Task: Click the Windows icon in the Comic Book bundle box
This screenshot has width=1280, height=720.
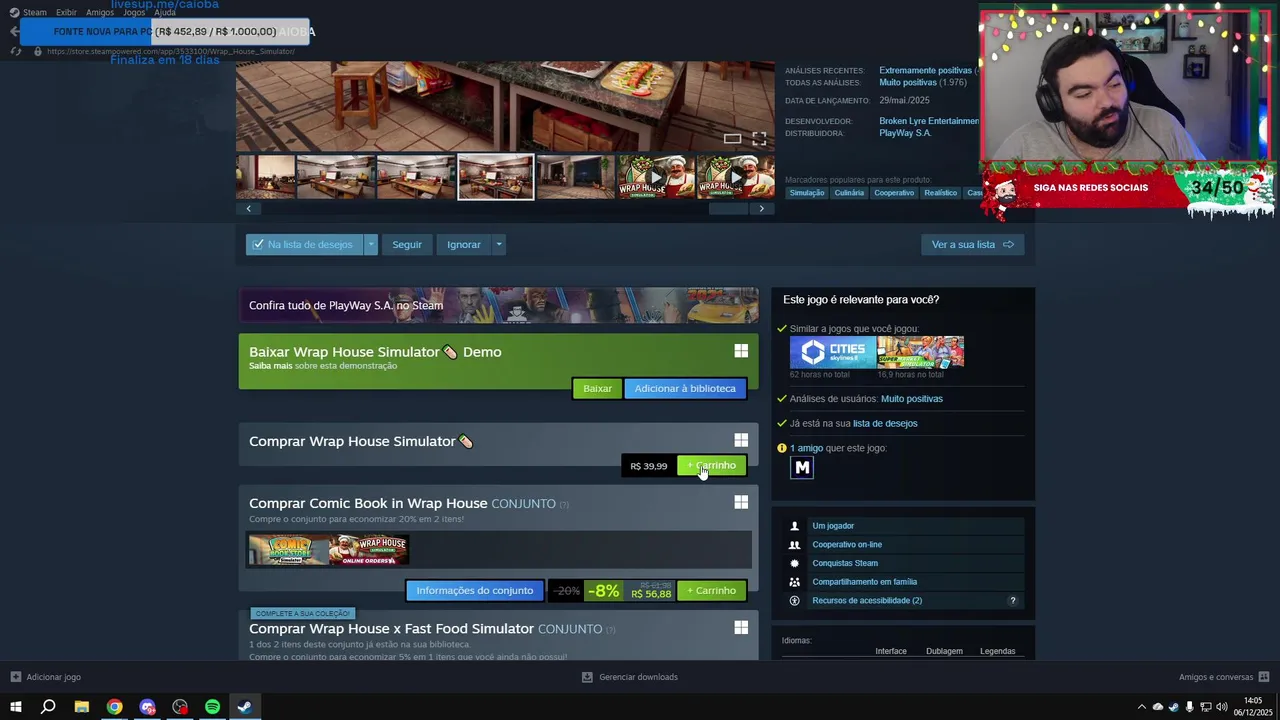Action: 741,502
